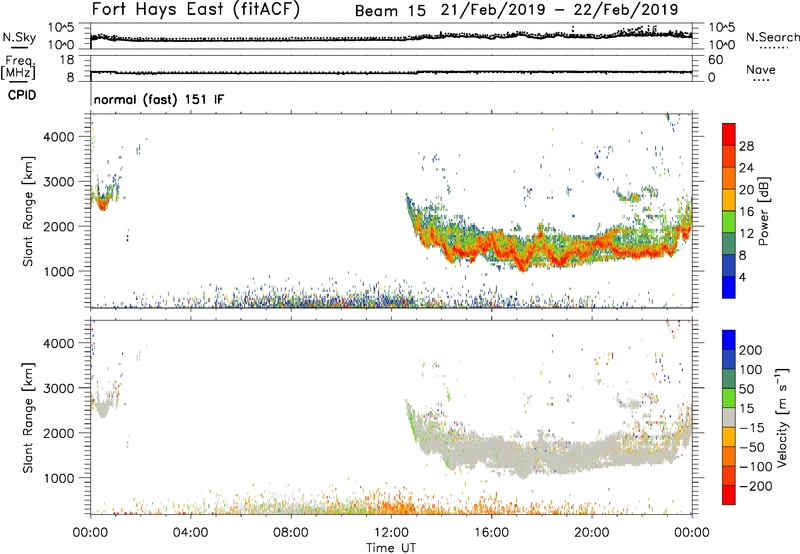Viewport: 800px width, 554px height.
Task: Click the gray band of the velocity color bar
Action: coord(729,417)
